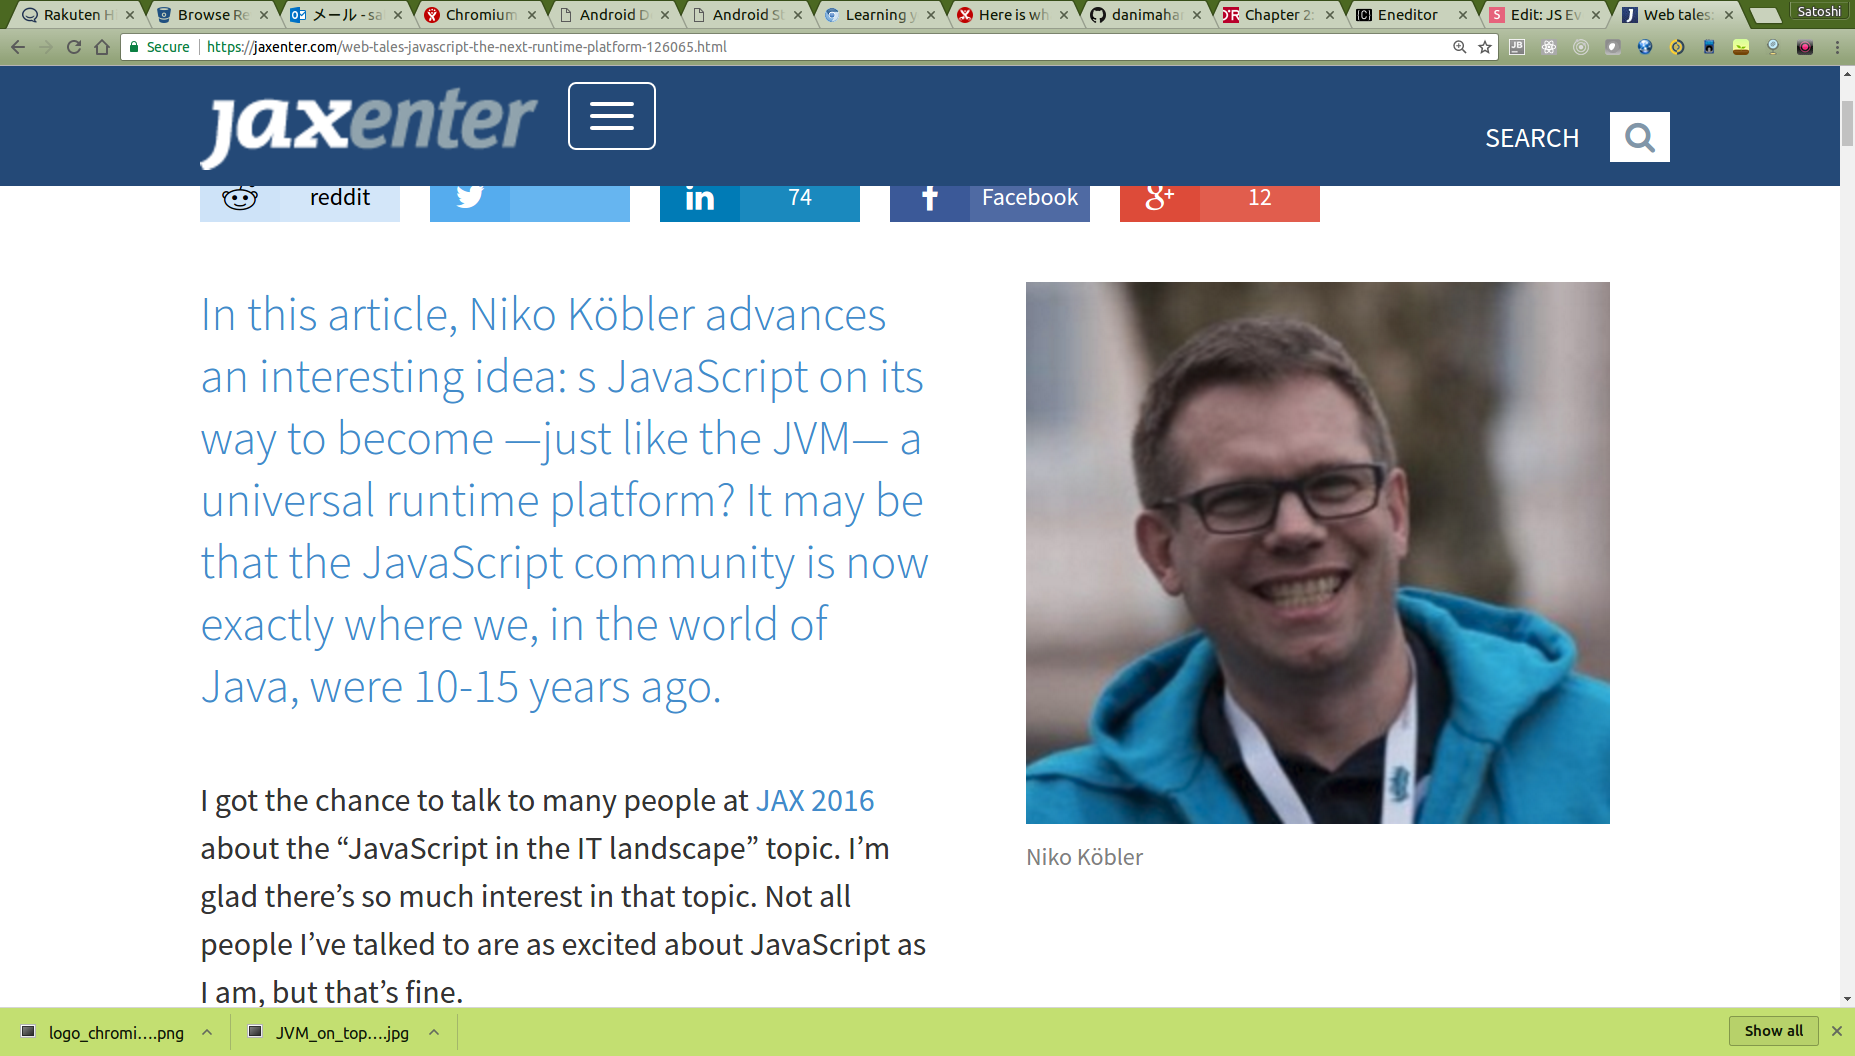
Task: Open the JetBrains JB extension
Action: click(x=1517, y=47)
